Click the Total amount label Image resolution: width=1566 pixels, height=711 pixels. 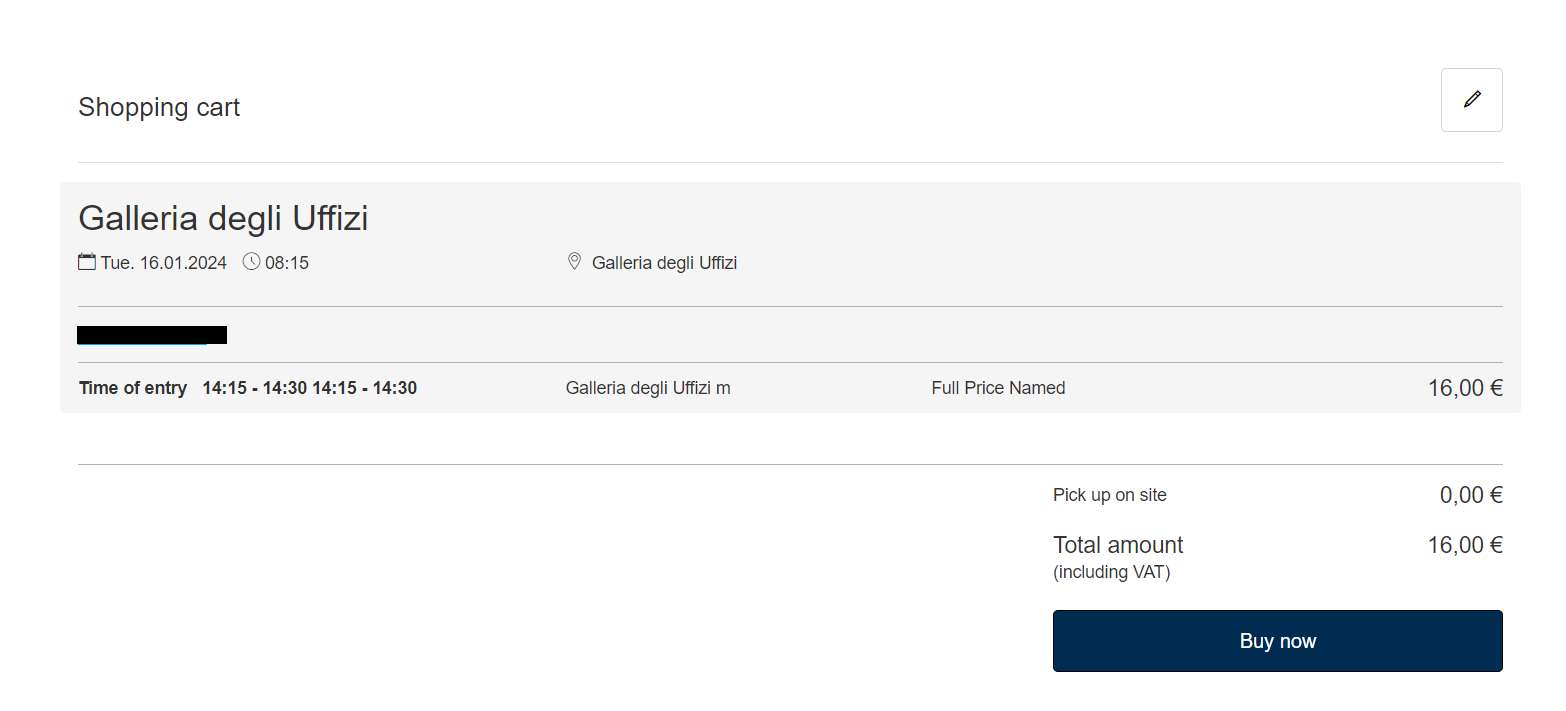click(x=1117, y=545)
